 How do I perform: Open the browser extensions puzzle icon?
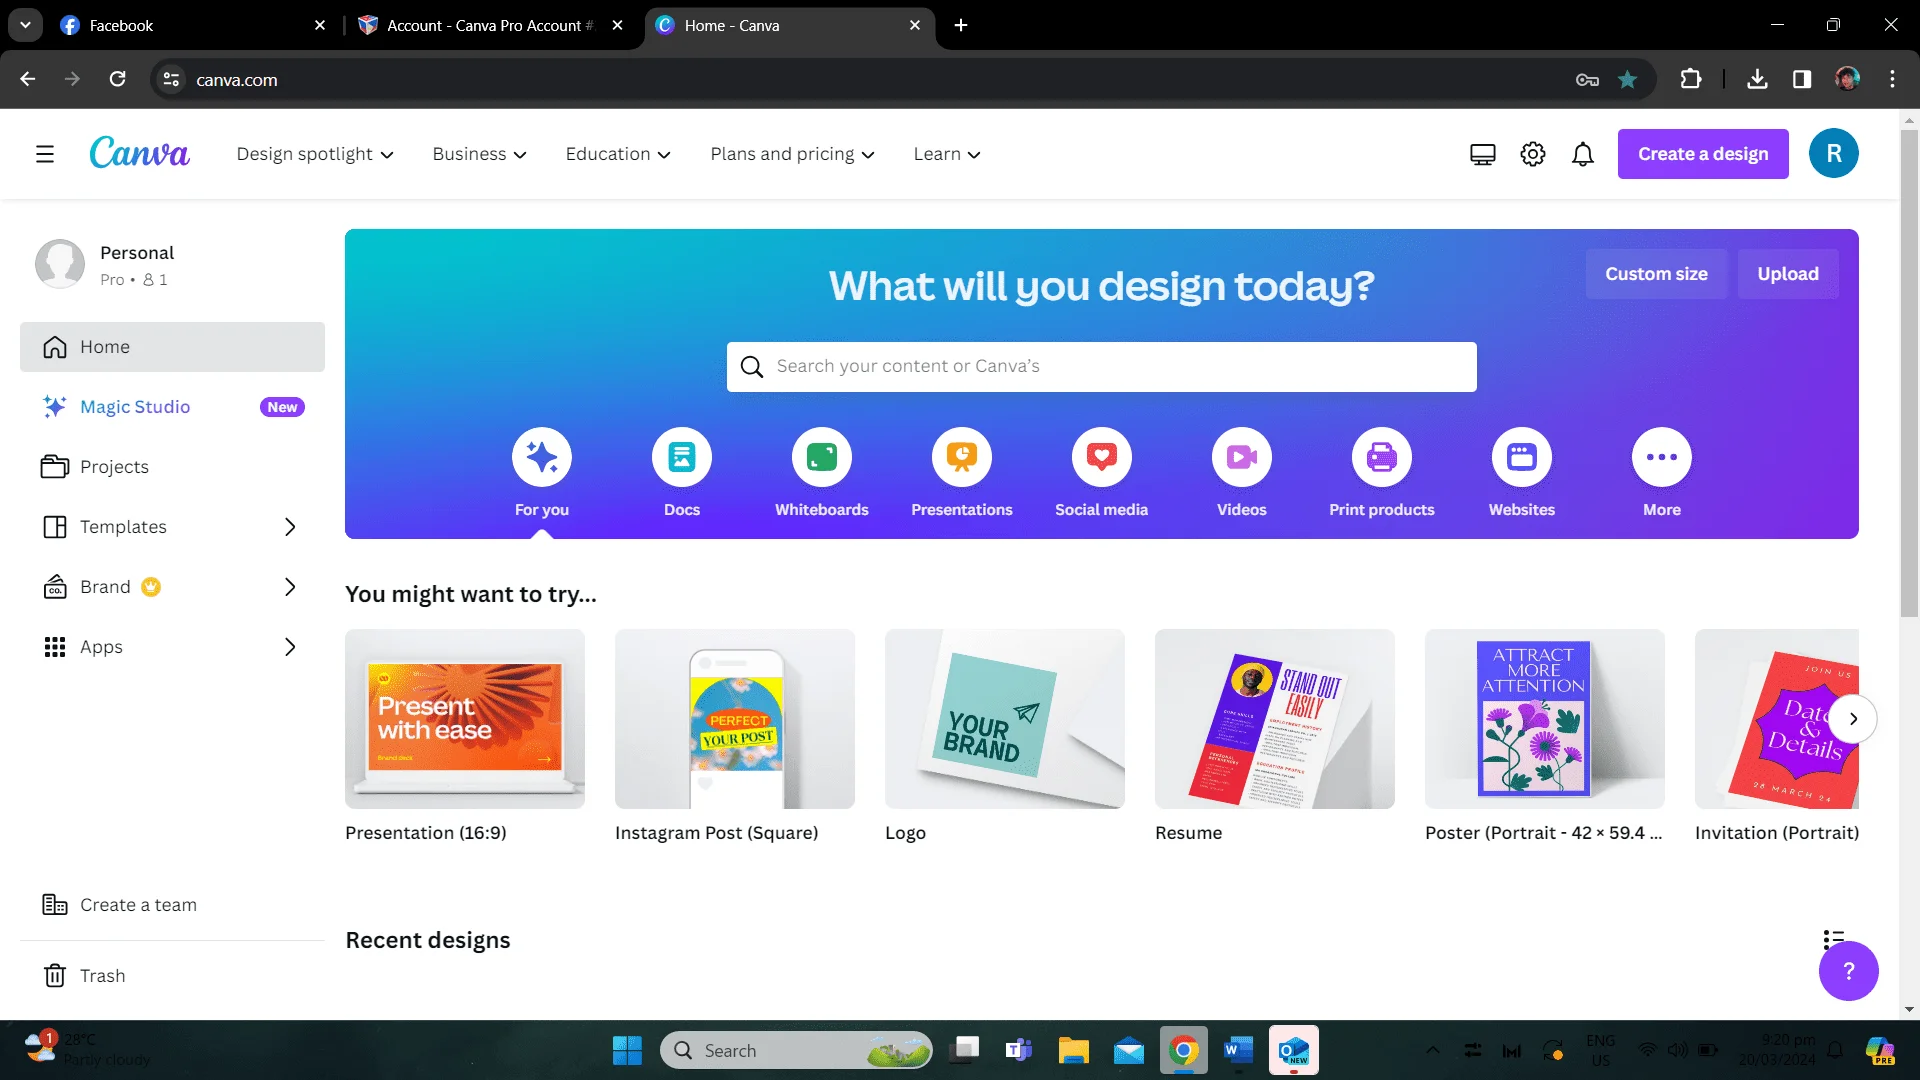coord(1691,80)
